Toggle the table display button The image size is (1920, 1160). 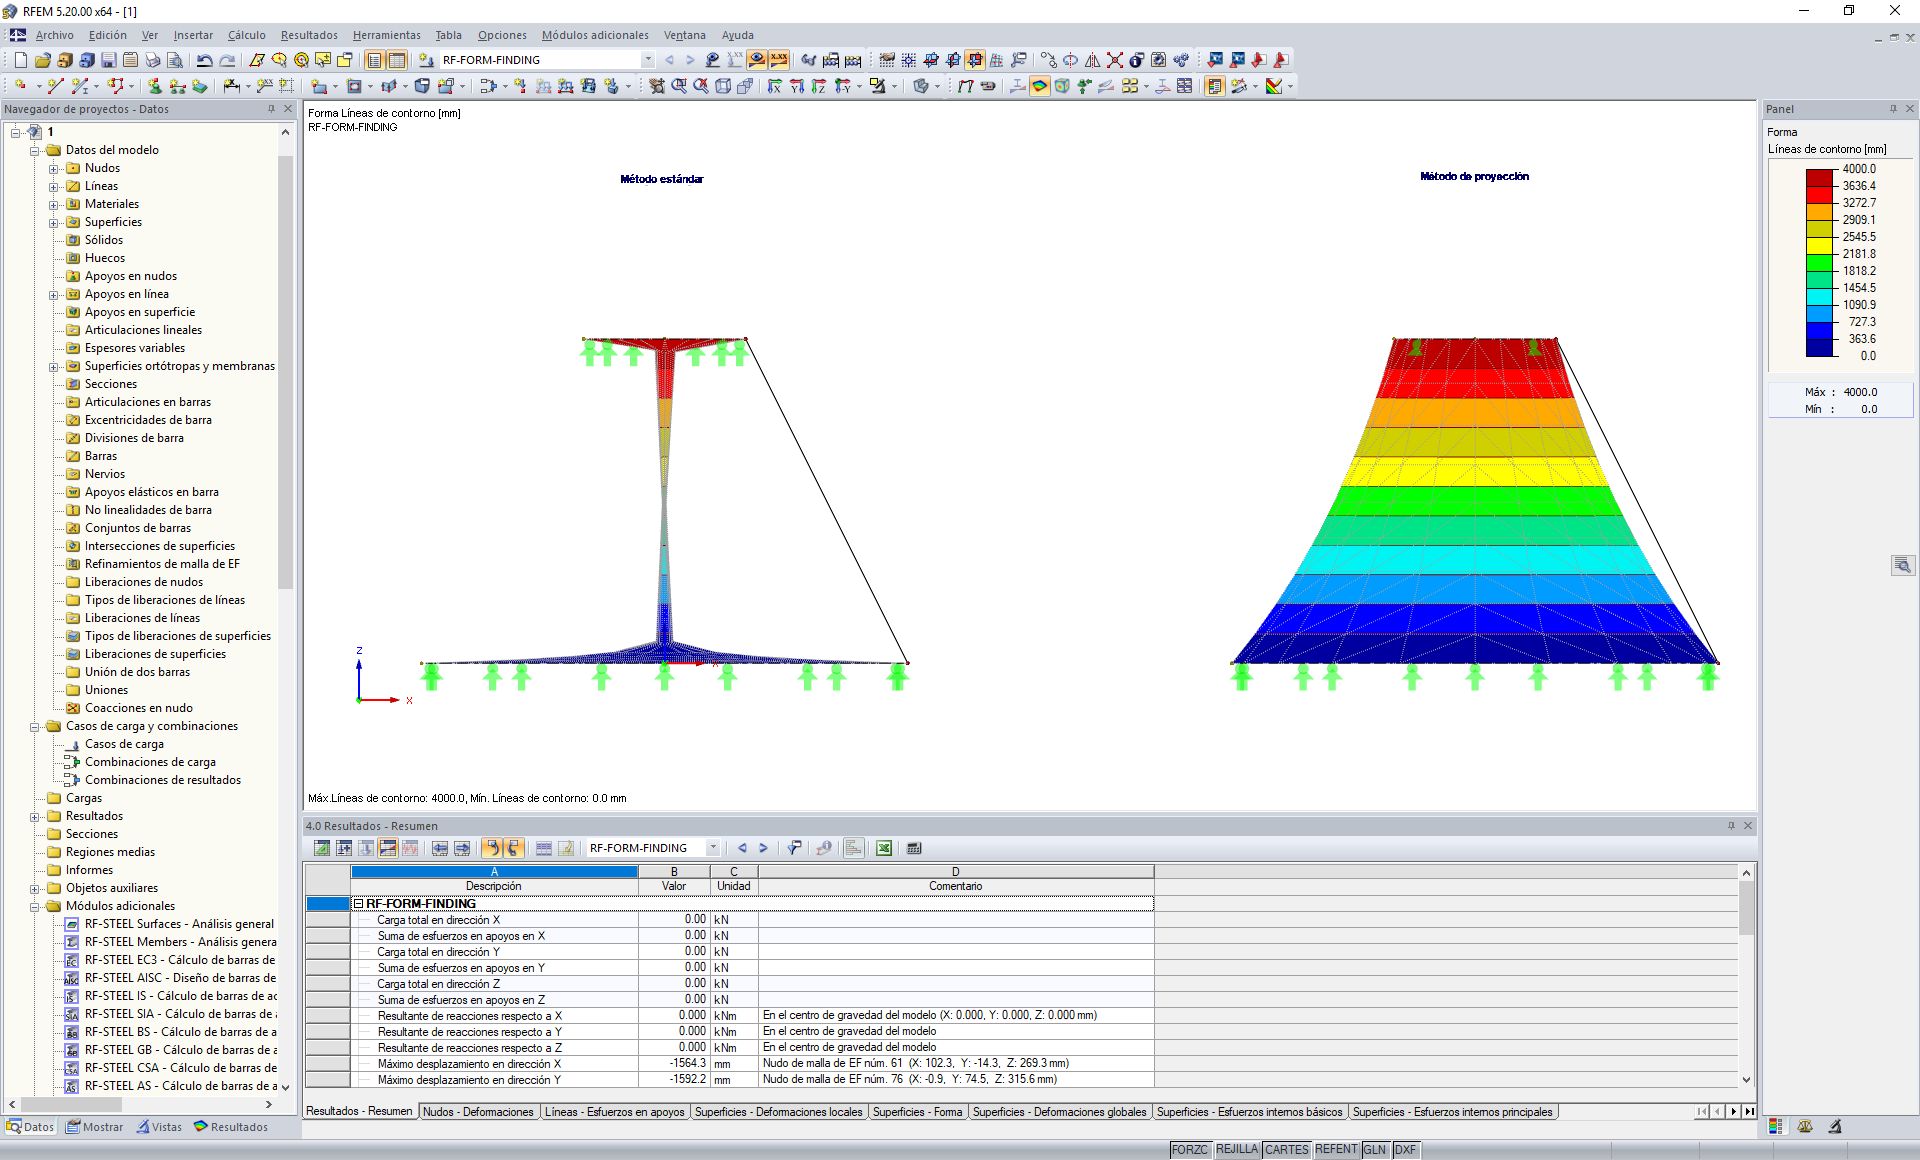pos(396,60)
